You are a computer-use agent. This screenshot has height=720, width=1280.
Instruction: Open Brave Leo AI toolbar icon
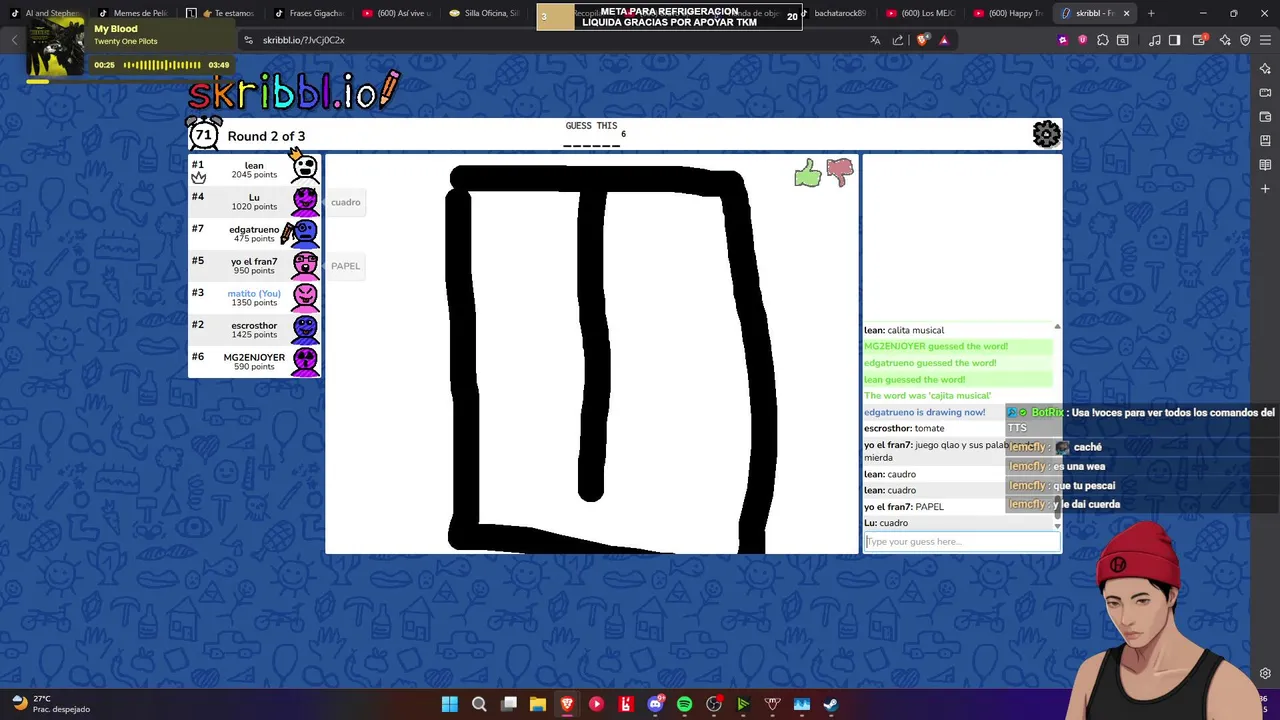1224,40
